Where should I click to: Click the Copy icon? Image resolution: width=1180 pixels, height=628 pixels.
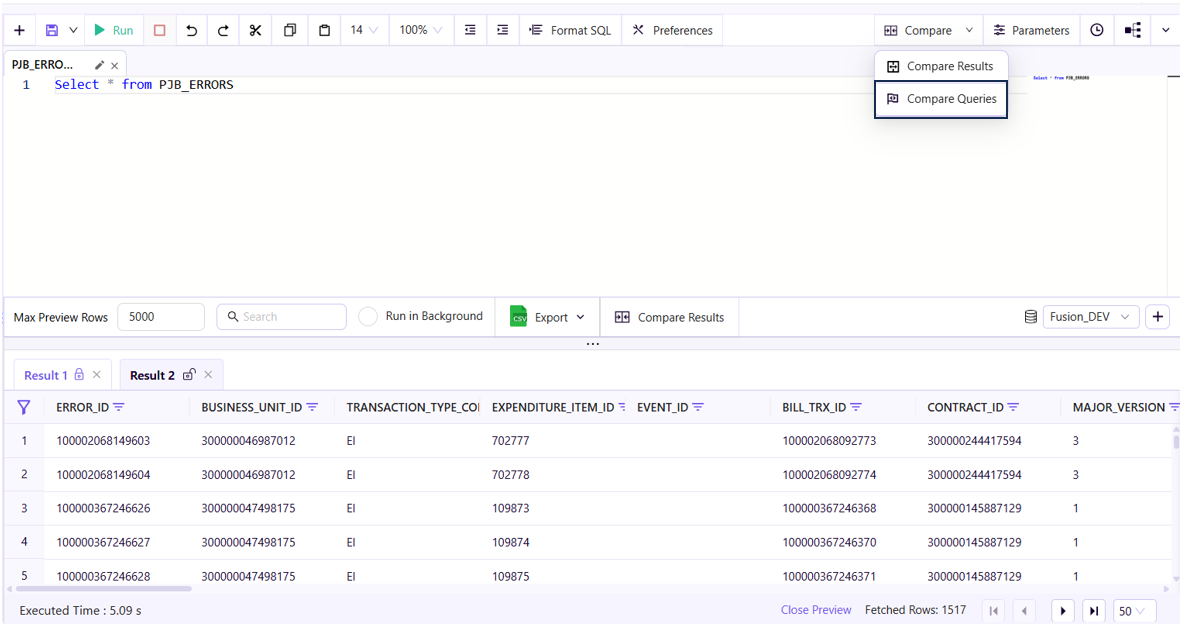point(290,30)
